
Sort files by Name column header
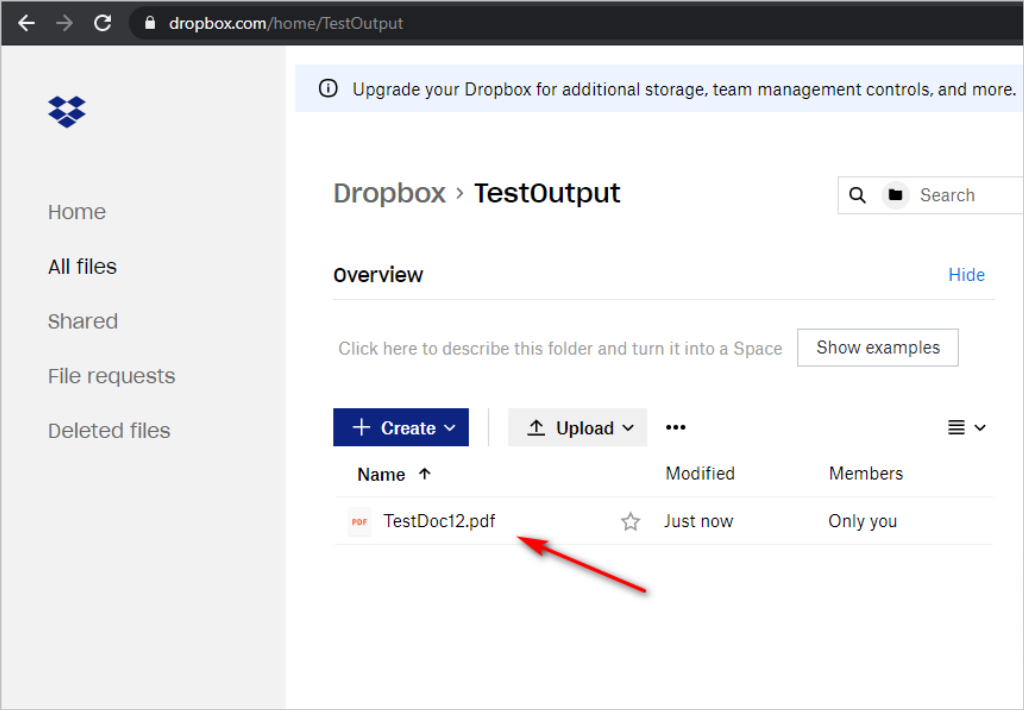pyautogui.click(x=381, y=475)
